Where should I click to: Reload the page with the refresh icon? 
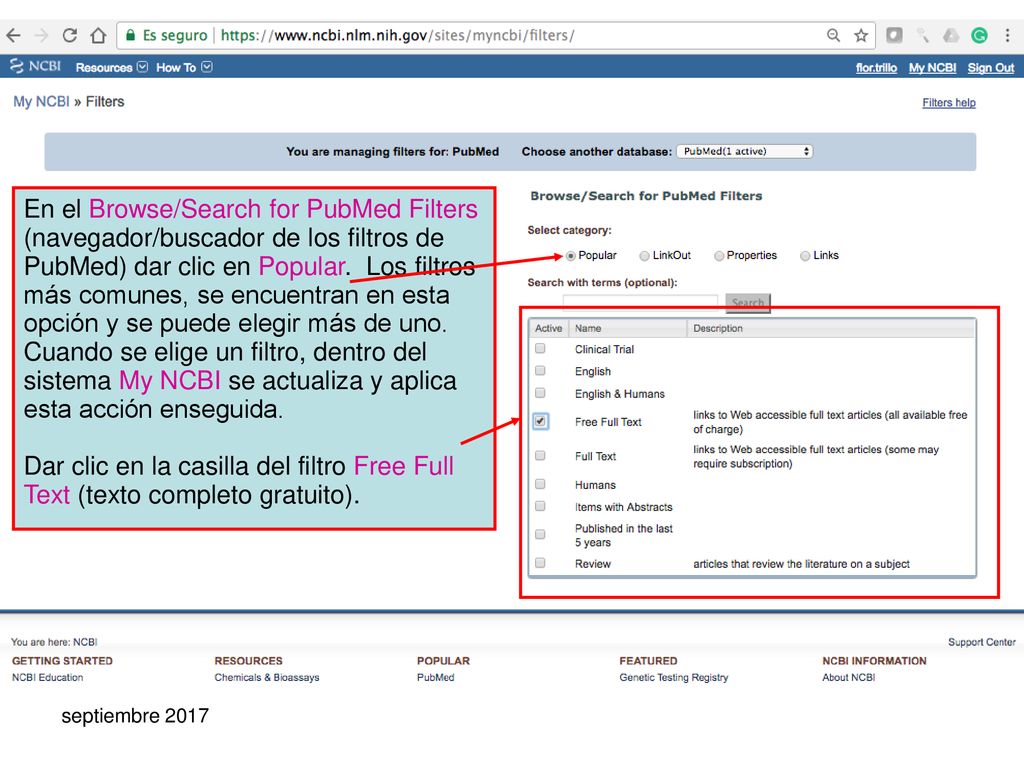click(70, 35)
